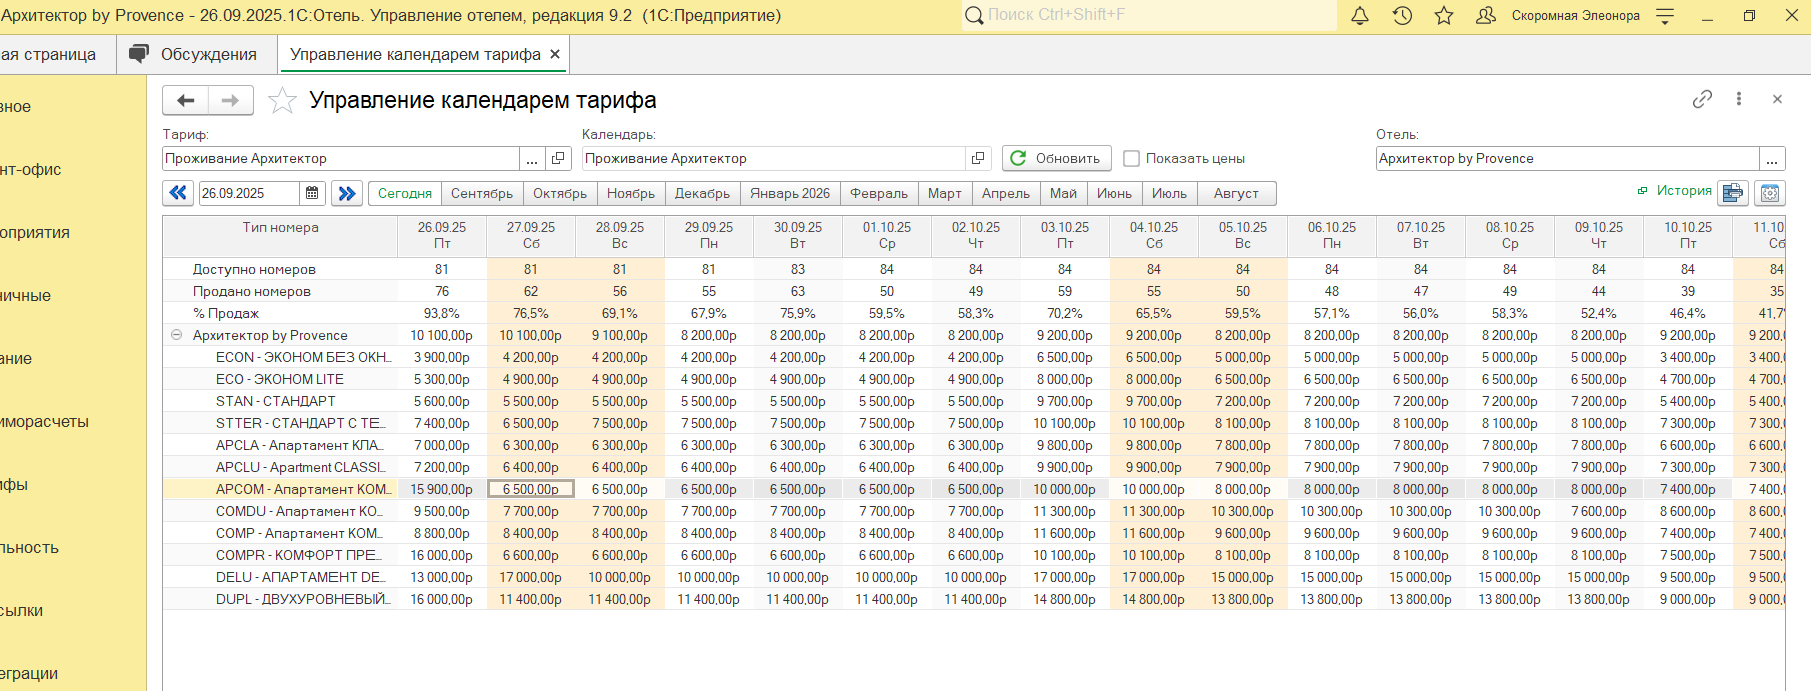Open favorites star in title bar
The height and width of the screenshot is (691, 1811).
point(1444,16)
